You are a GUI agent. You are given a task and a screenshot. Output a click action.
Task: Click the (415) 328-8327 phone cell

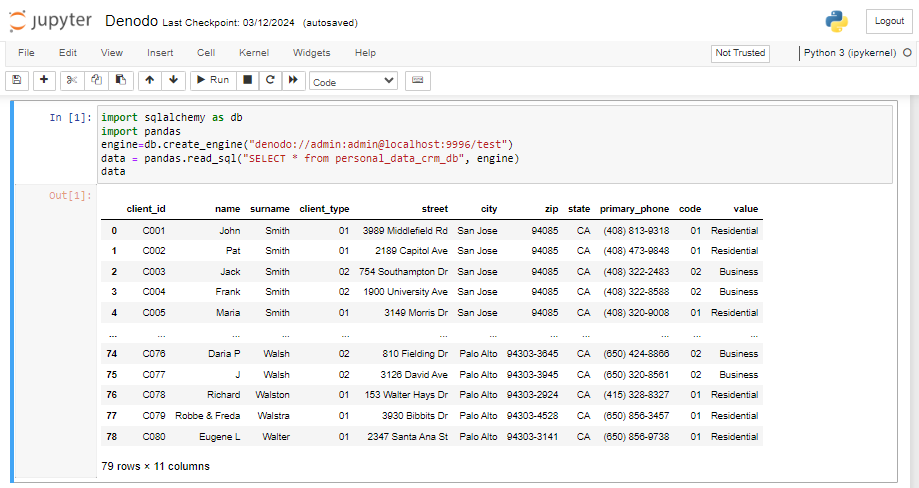tap(637, 395)
